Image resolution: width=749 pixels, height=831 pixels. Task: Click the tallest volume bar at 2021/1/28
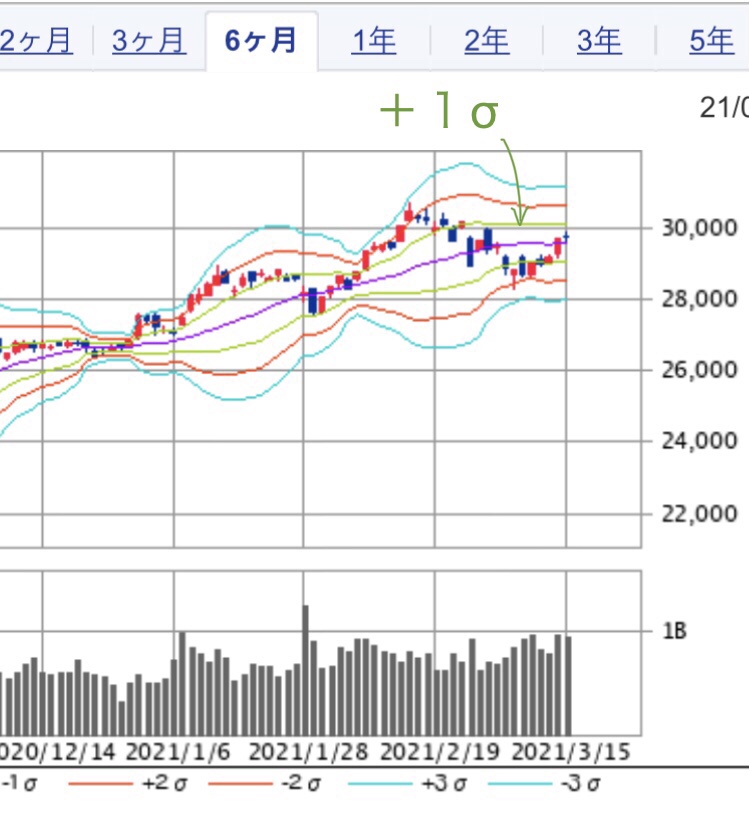[x=305, y=670]
